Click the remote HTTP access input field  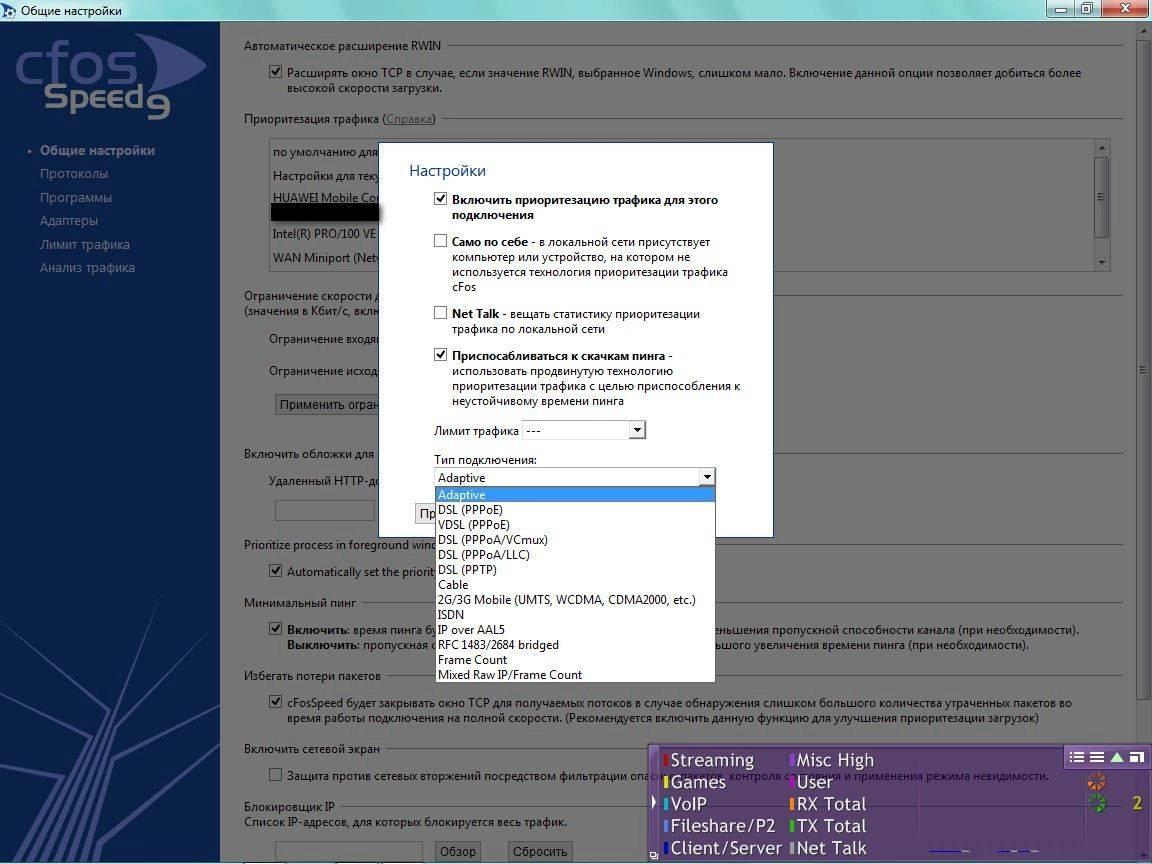[x=325, y=511]
